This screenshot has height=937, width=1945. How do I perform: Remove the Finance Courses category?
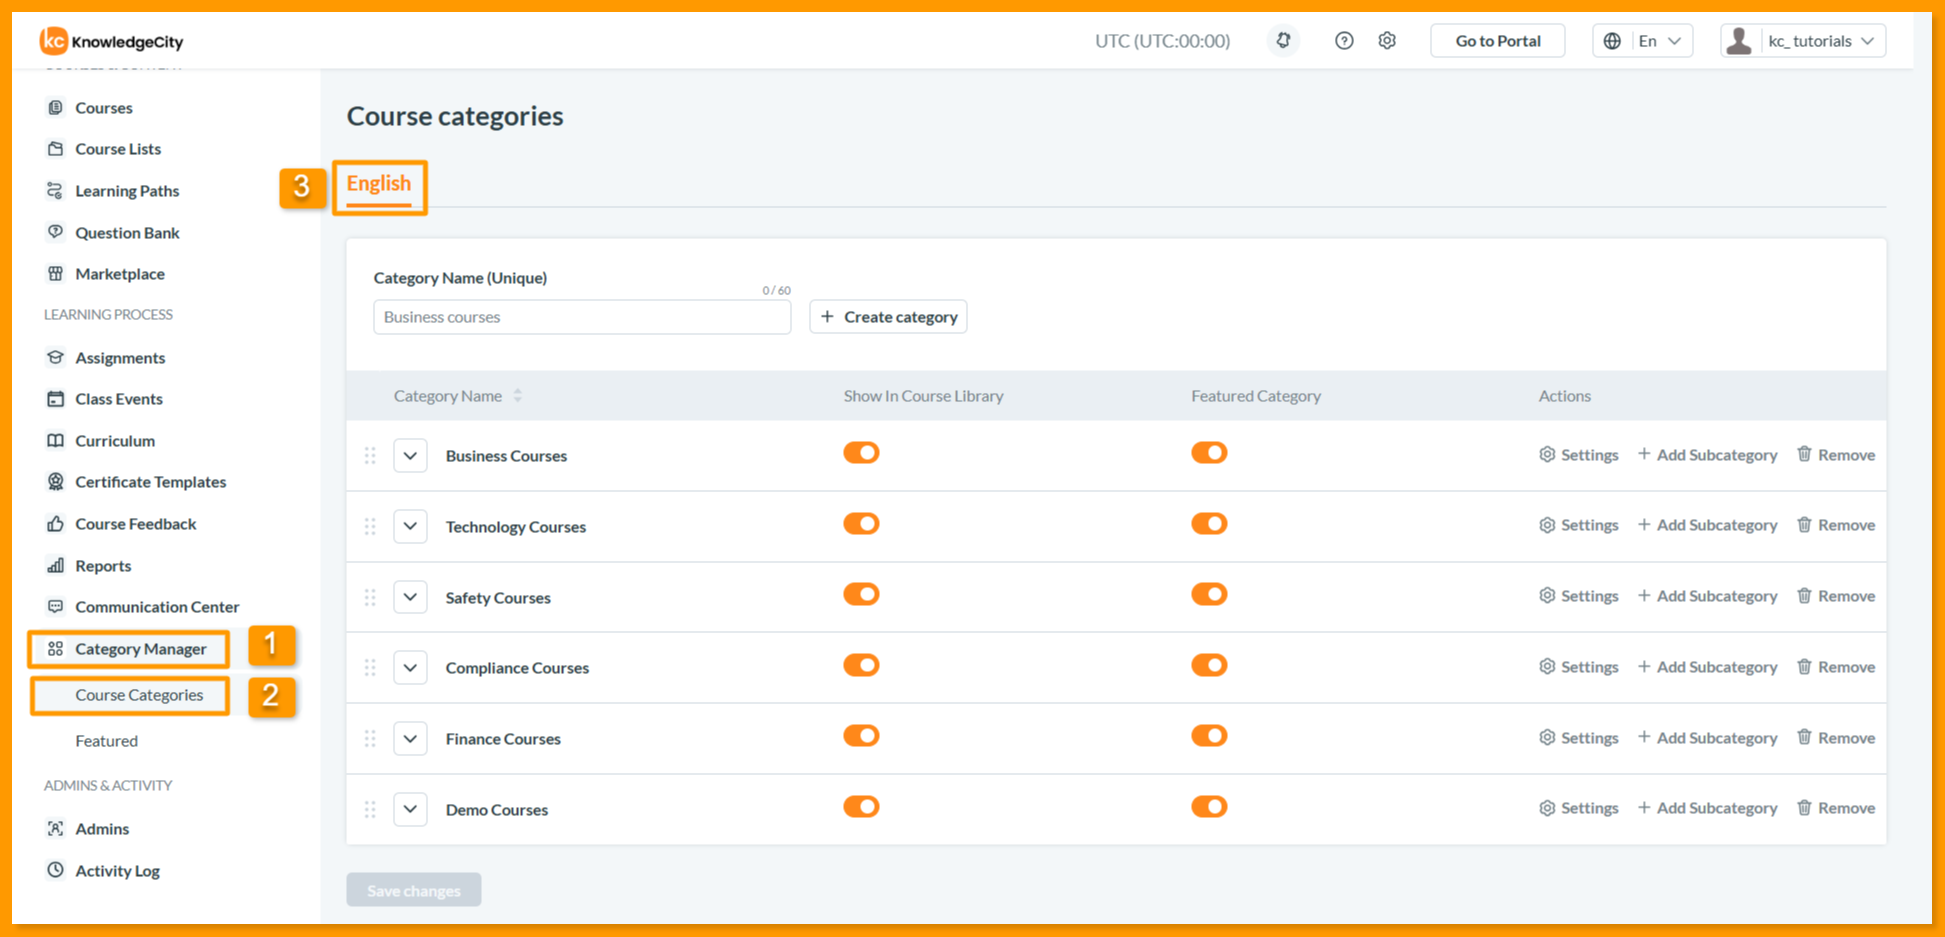click(1836, 737)
